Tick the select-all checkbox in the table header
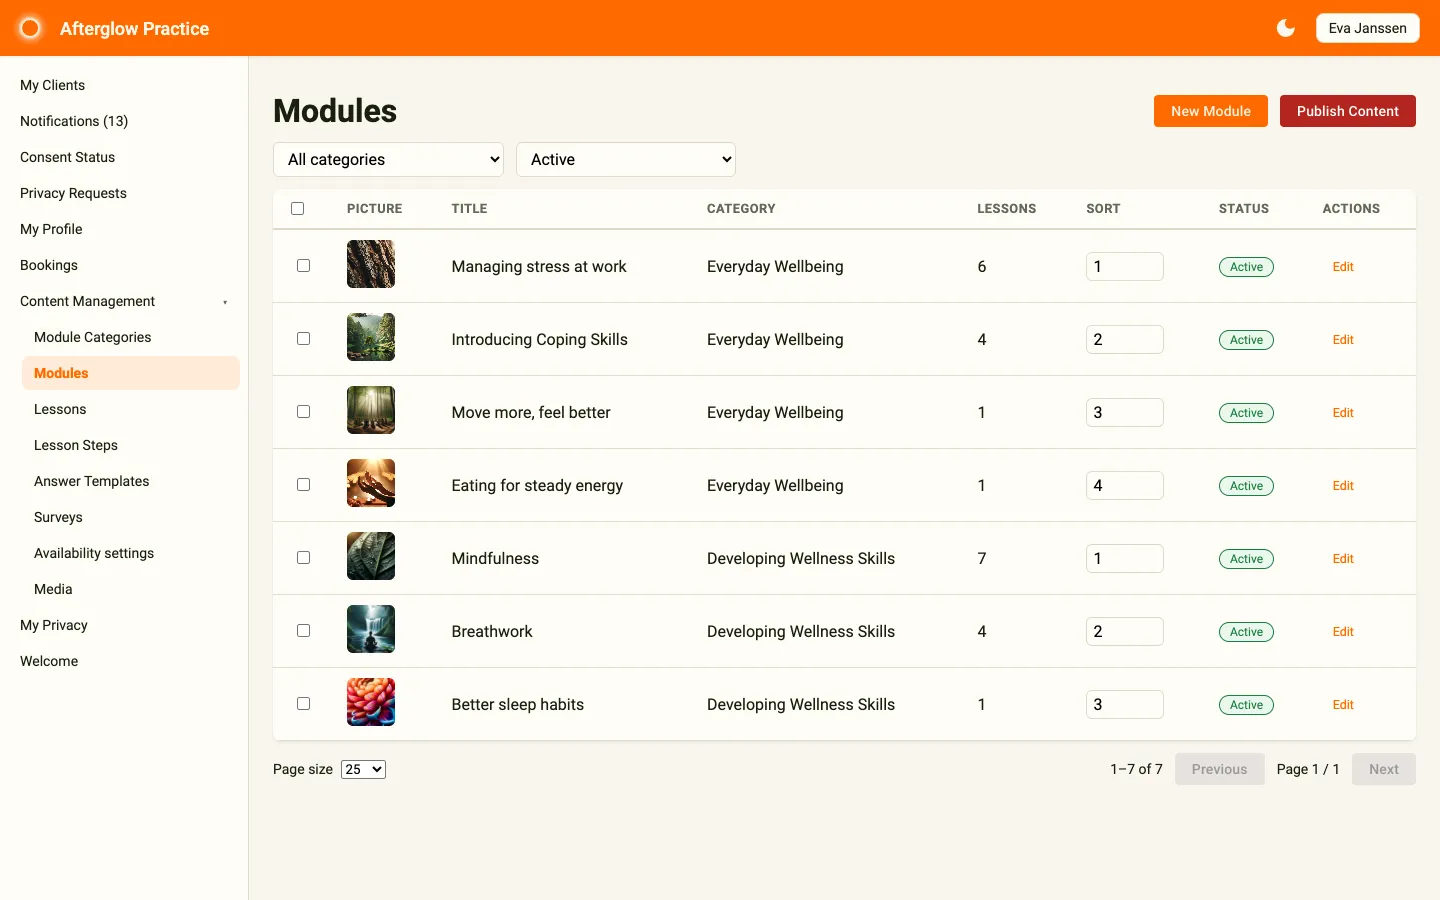1440x900 pixels. [297, 209]
